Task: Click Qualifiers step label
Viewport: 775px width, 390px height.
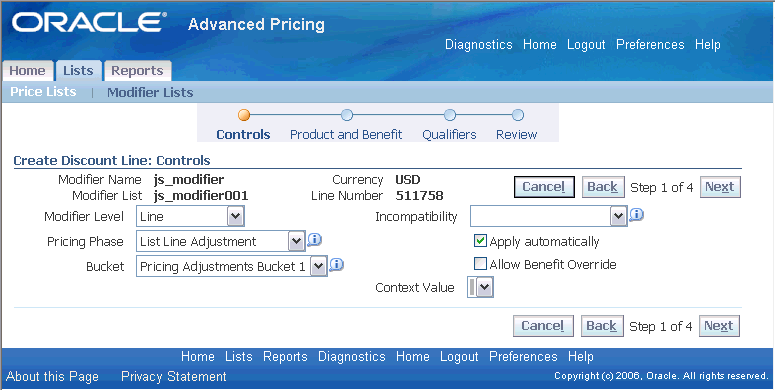Action: point(449,134)
